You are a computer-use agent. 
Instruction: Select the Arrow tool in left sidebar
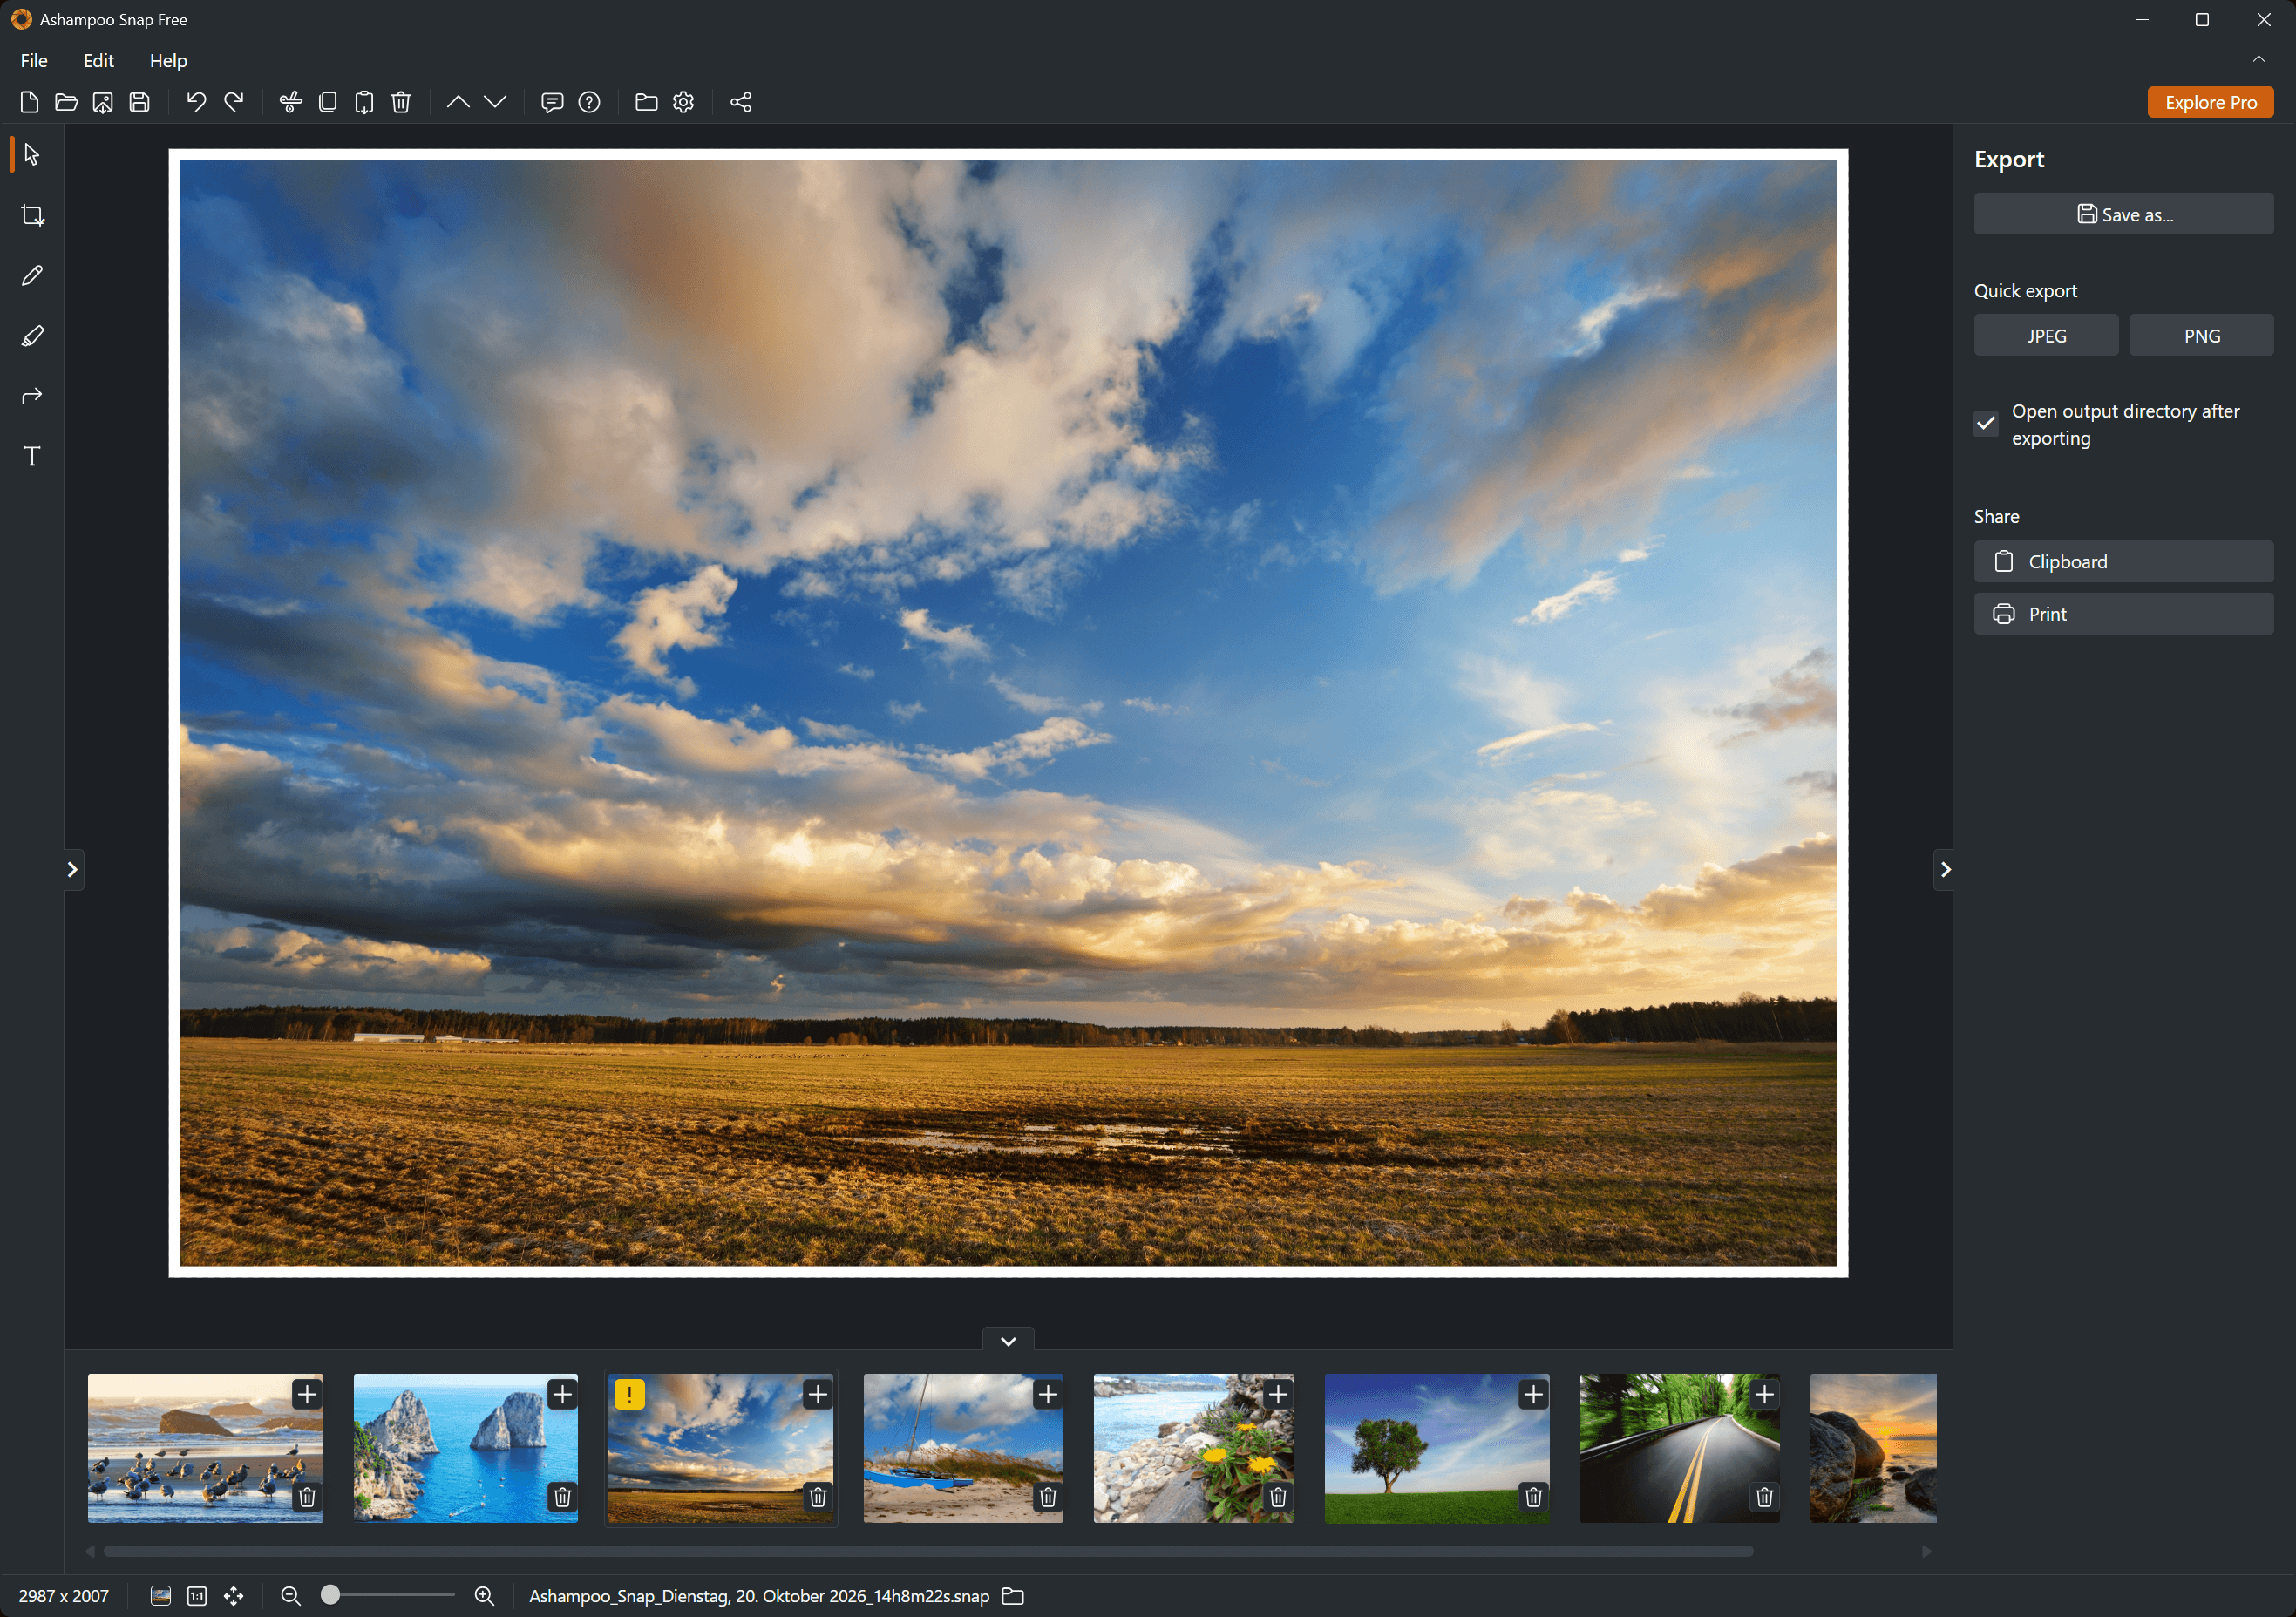tap(32, 396)
